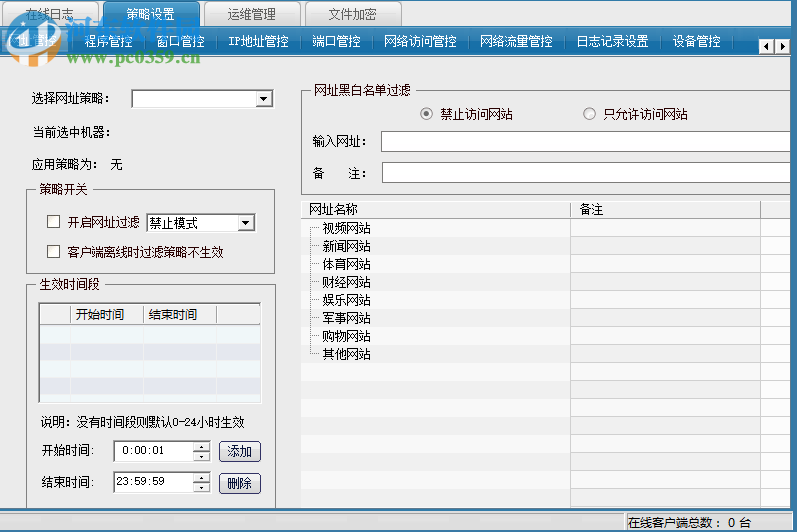
Task: Click the 备注 column header
Action: tap(665, 209)
